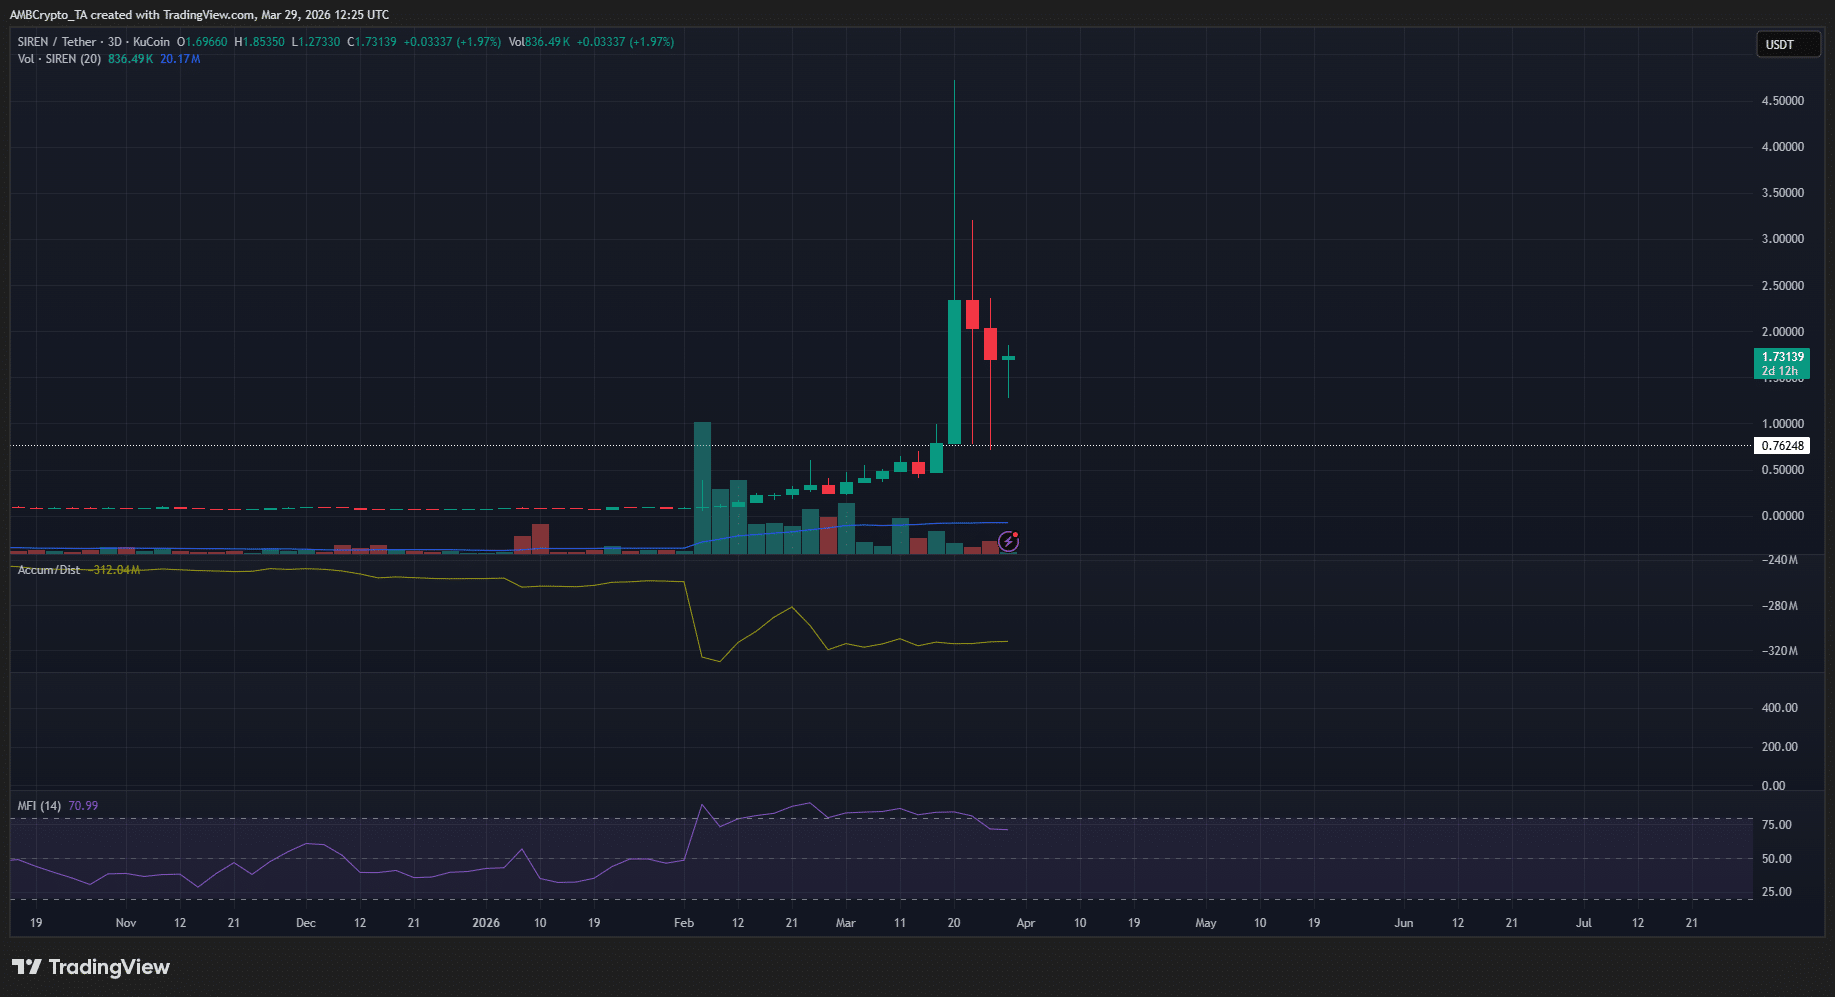The height and width of the screenshot is (997, 1835).
Task: Open the lightning flash icon on the chart
Action: (1008, 541)
